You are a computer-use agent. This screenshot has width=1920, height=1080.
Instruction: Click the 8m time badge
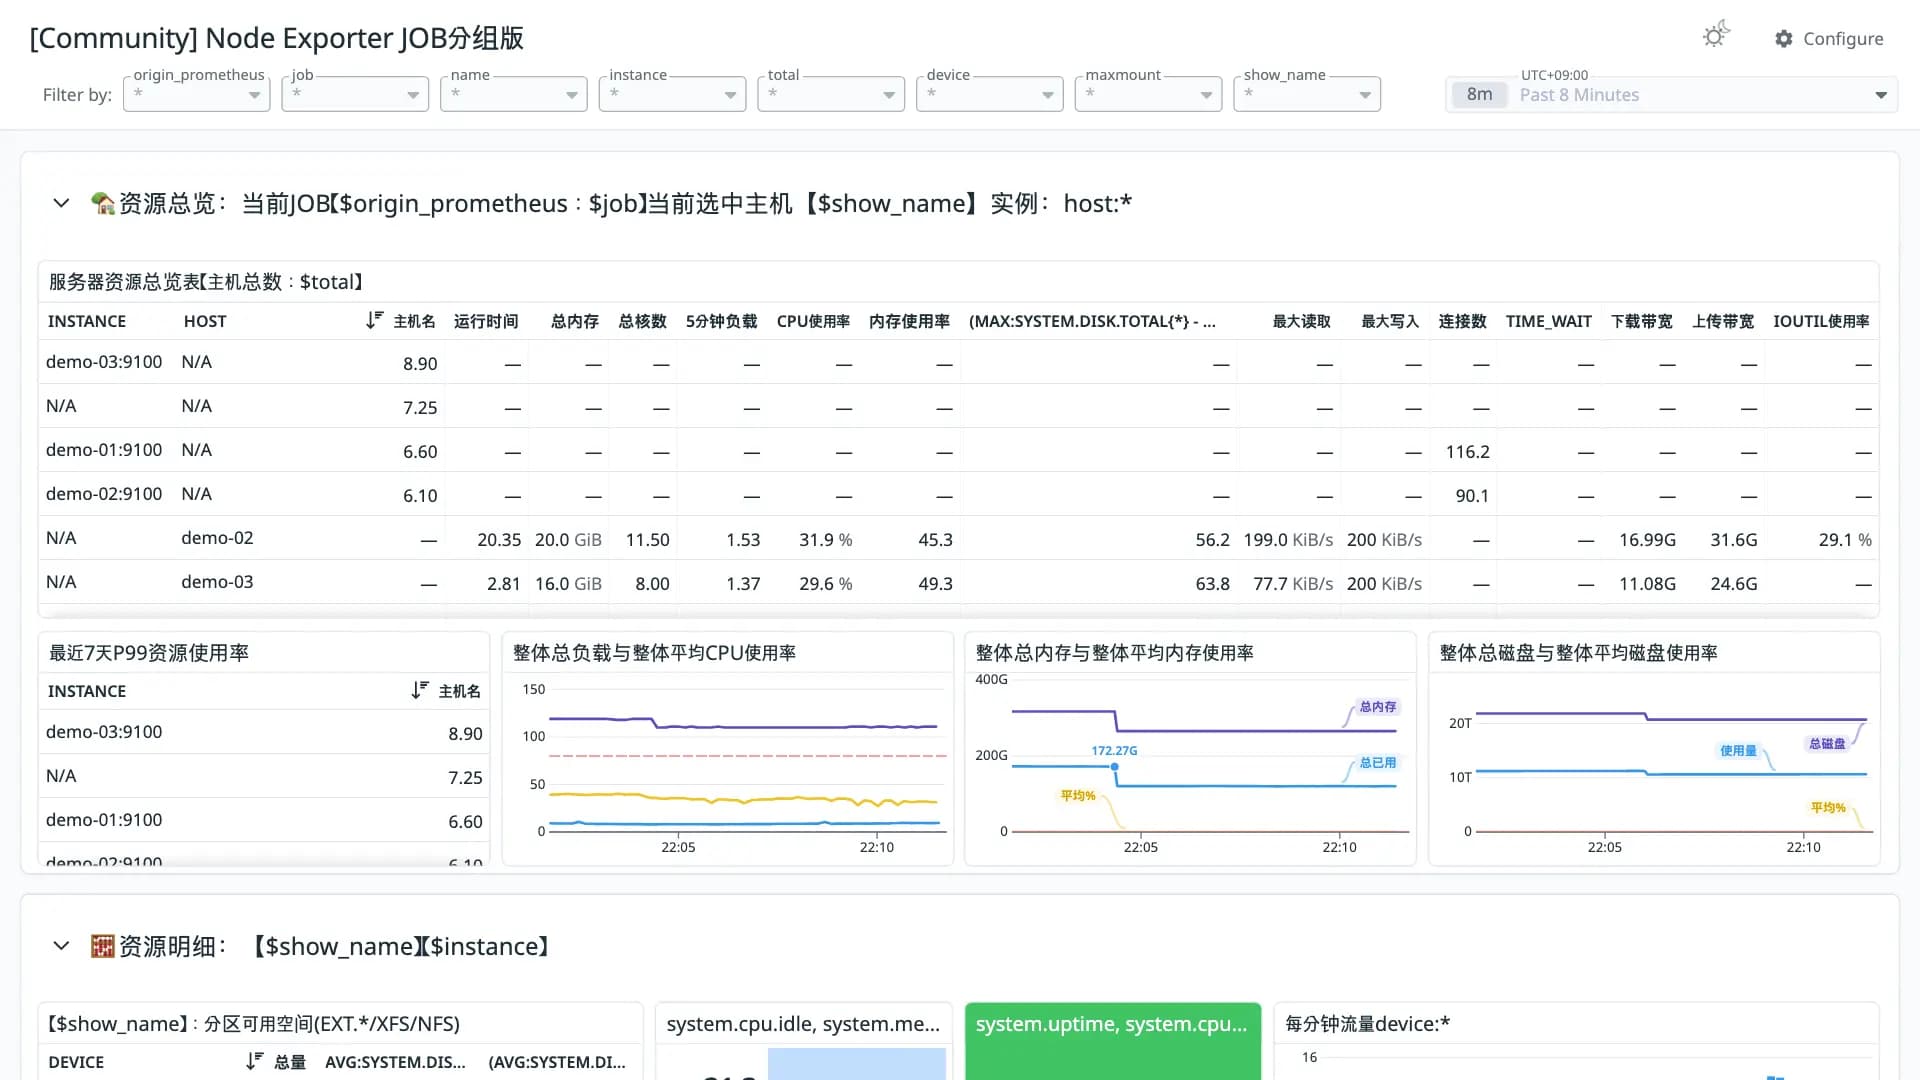click(x=1479, y=94)
